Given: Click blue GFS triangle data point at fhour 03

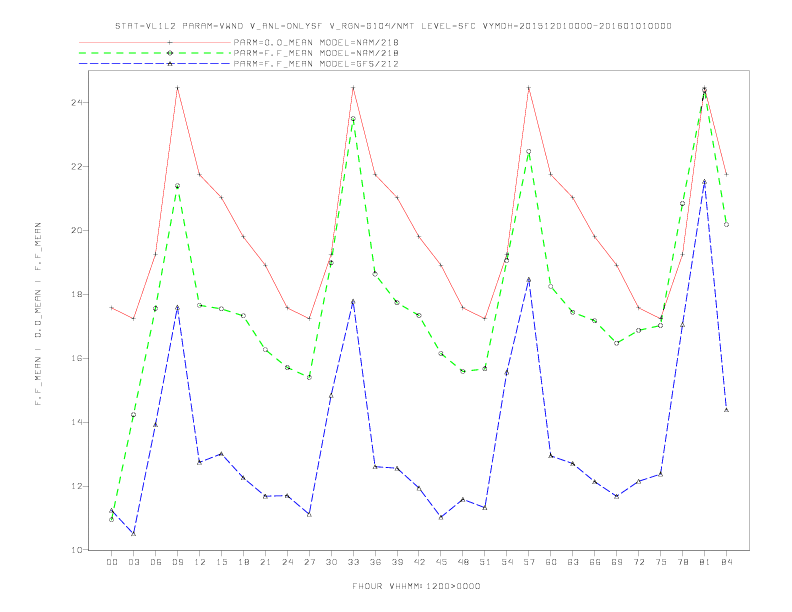Looking at the screenshot, I should coord(133,534).
